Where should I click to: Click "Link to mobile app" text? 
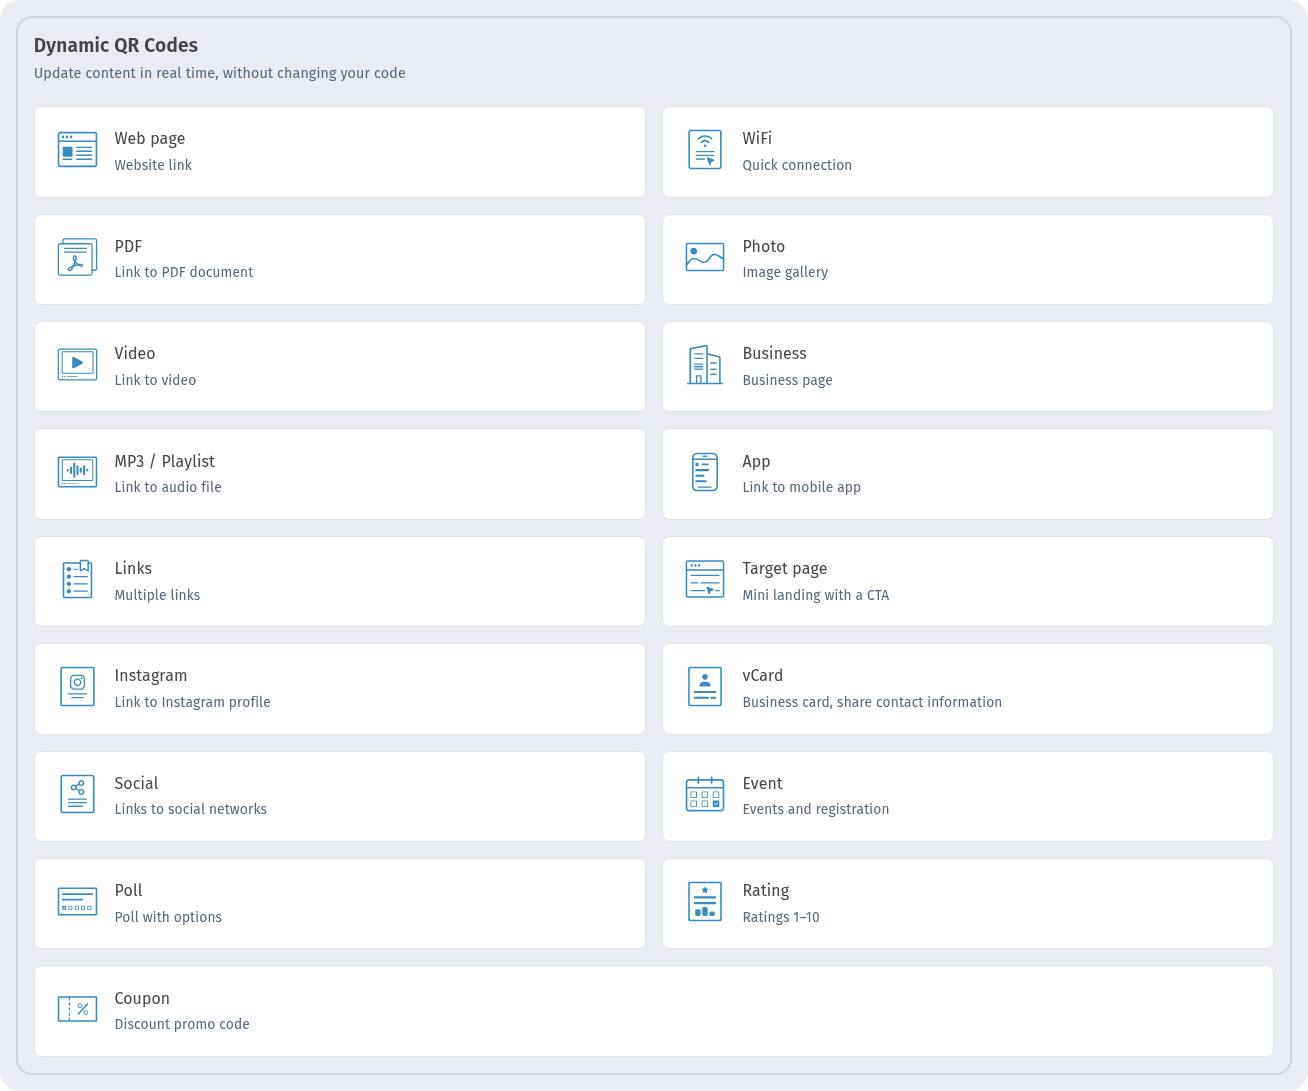801,487
